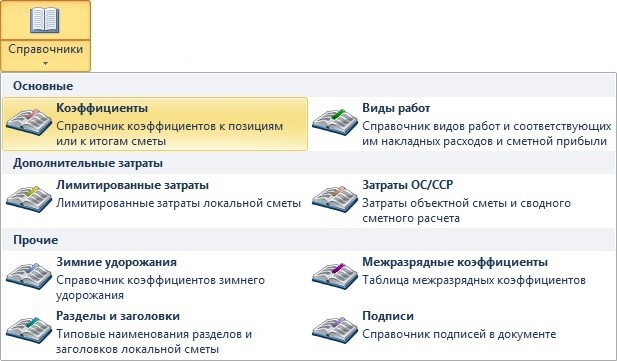The image size is (617, 361).
Task: Click description text Справочник коэффициентов зимнего удорожания
Action: tap(161, 288)
